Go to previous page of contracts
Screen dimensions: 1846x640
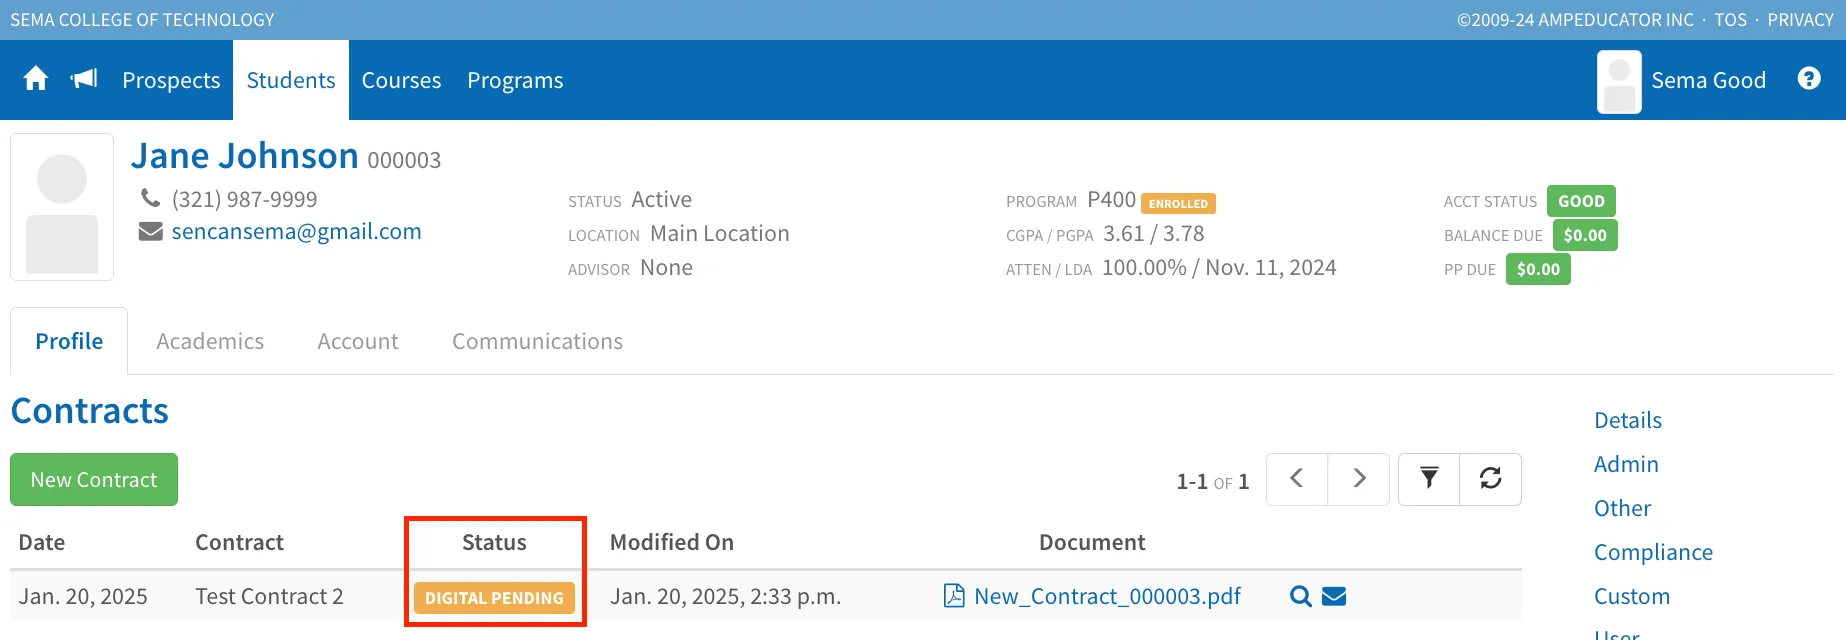tap(1297, 479)
